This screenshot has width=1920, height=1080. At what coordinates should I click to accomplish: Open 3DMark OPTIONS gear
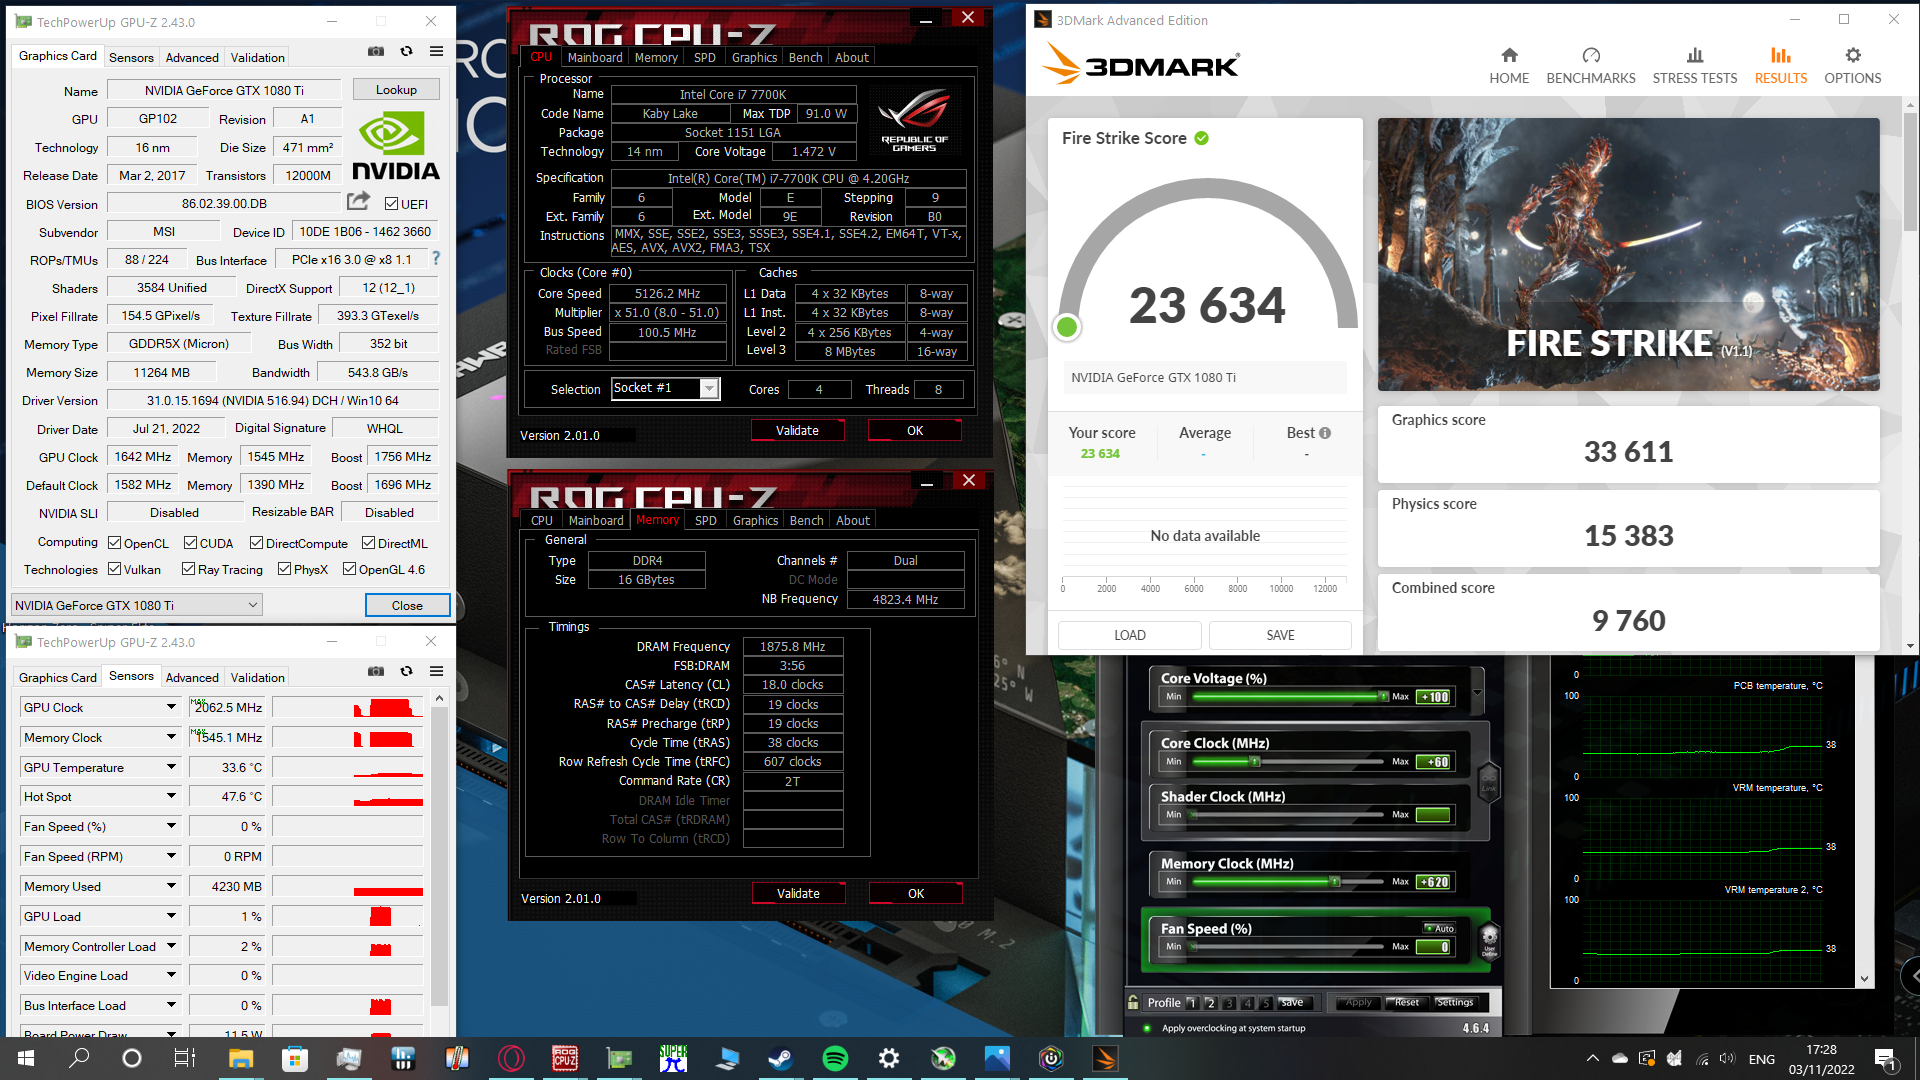[x=1853, y=66]
